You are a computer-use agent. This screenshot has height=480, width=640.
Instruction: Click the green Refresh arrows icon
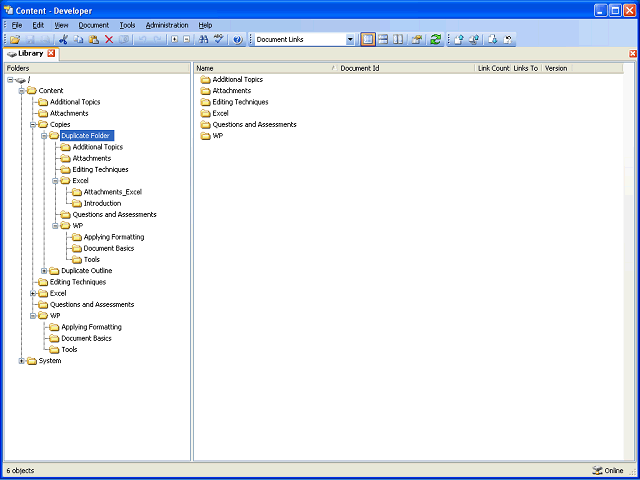[x=436, y=40]
